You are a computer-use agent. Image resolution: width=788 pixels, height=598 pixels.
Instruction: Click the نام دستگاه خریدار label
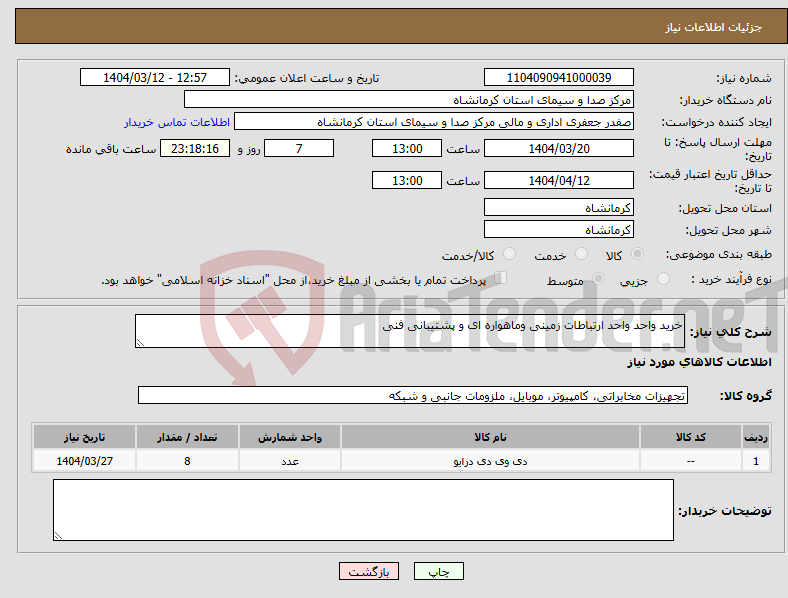click(726, 100)
